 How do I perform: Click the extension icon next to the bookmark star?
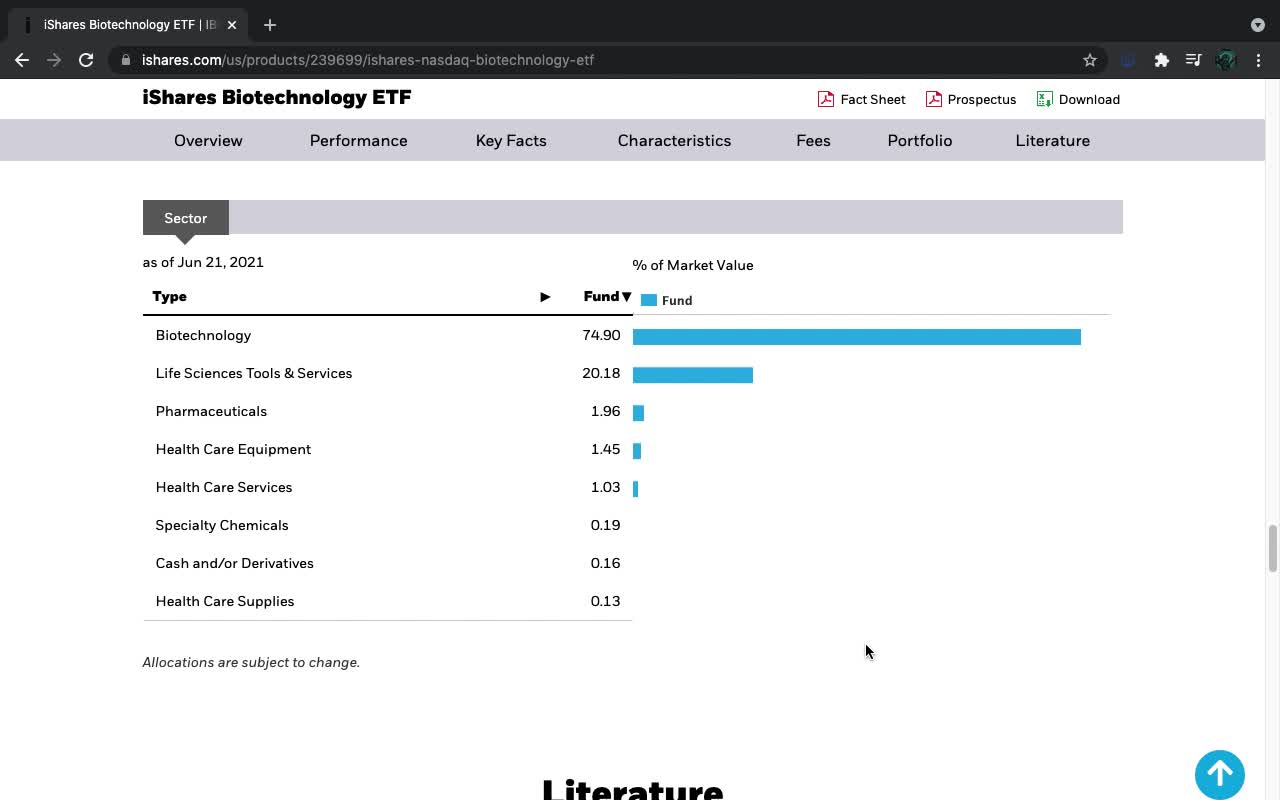tap(1128, 60)
